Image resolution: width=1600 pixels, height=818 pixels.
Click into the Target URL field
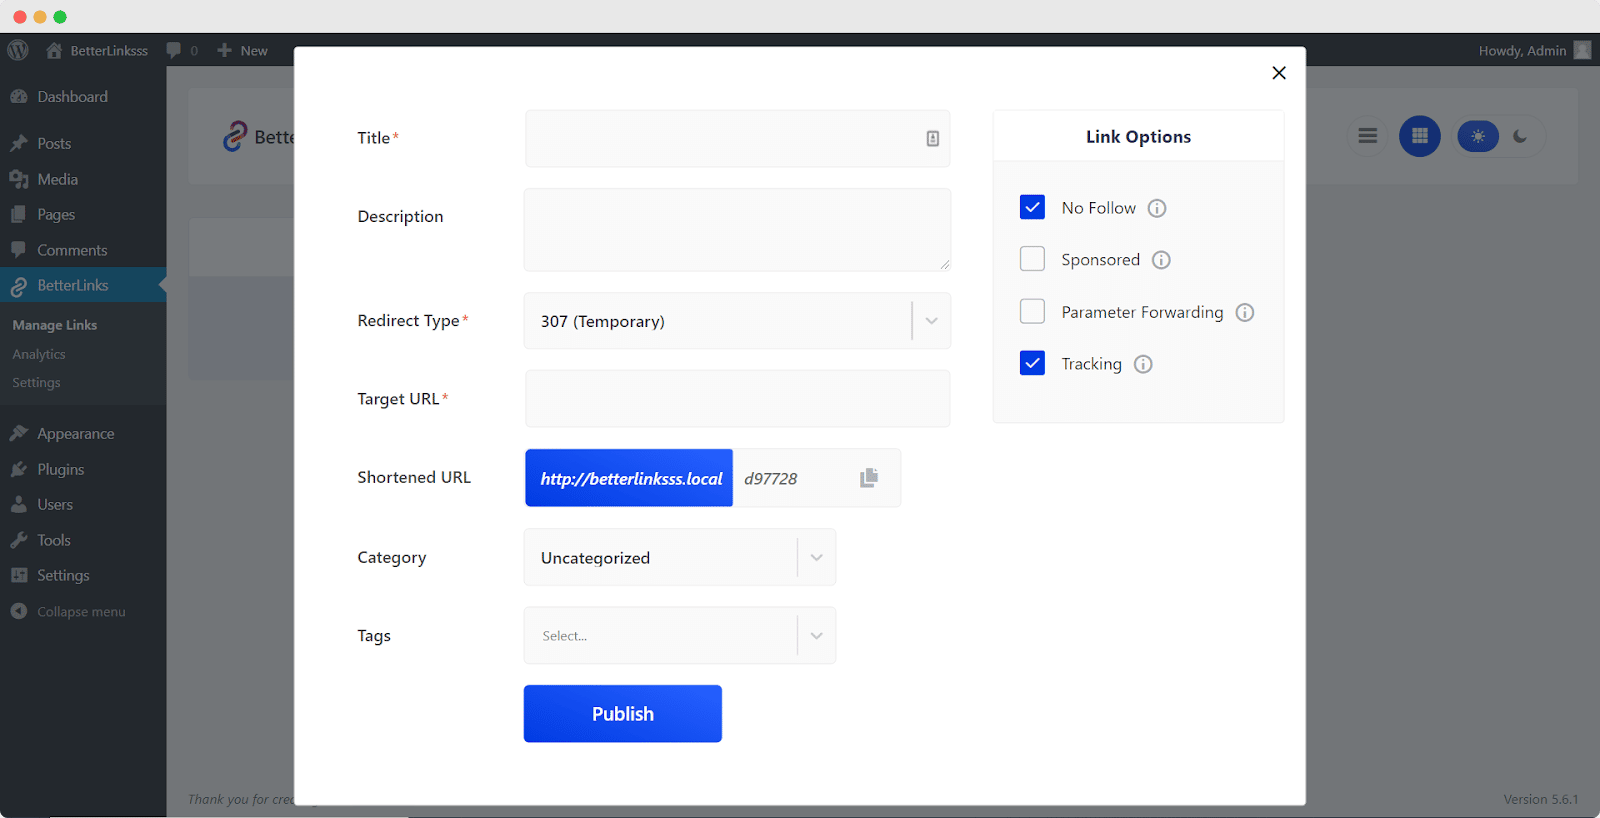pos(737,399)
